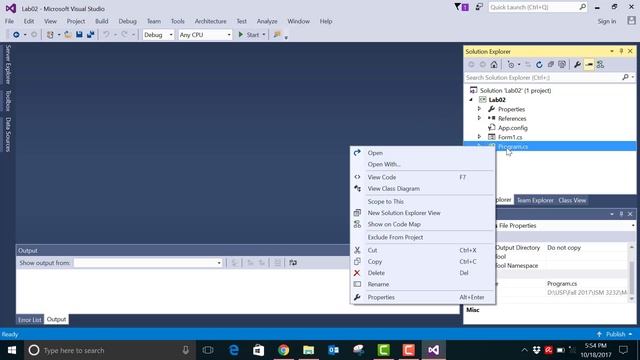Viewport: 640px width, 360px height.
Task: Click Publish in the status bar
Action: point(615,334)
